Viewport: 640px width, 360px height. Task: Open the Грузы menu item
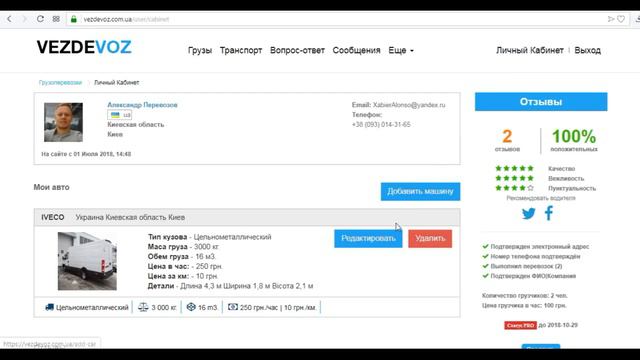(200, 50)
